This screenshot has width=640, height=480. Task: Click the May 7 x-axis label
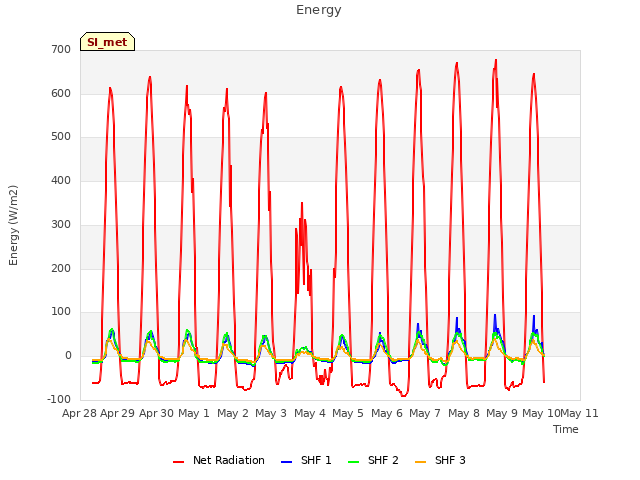(x=425, y=413)
